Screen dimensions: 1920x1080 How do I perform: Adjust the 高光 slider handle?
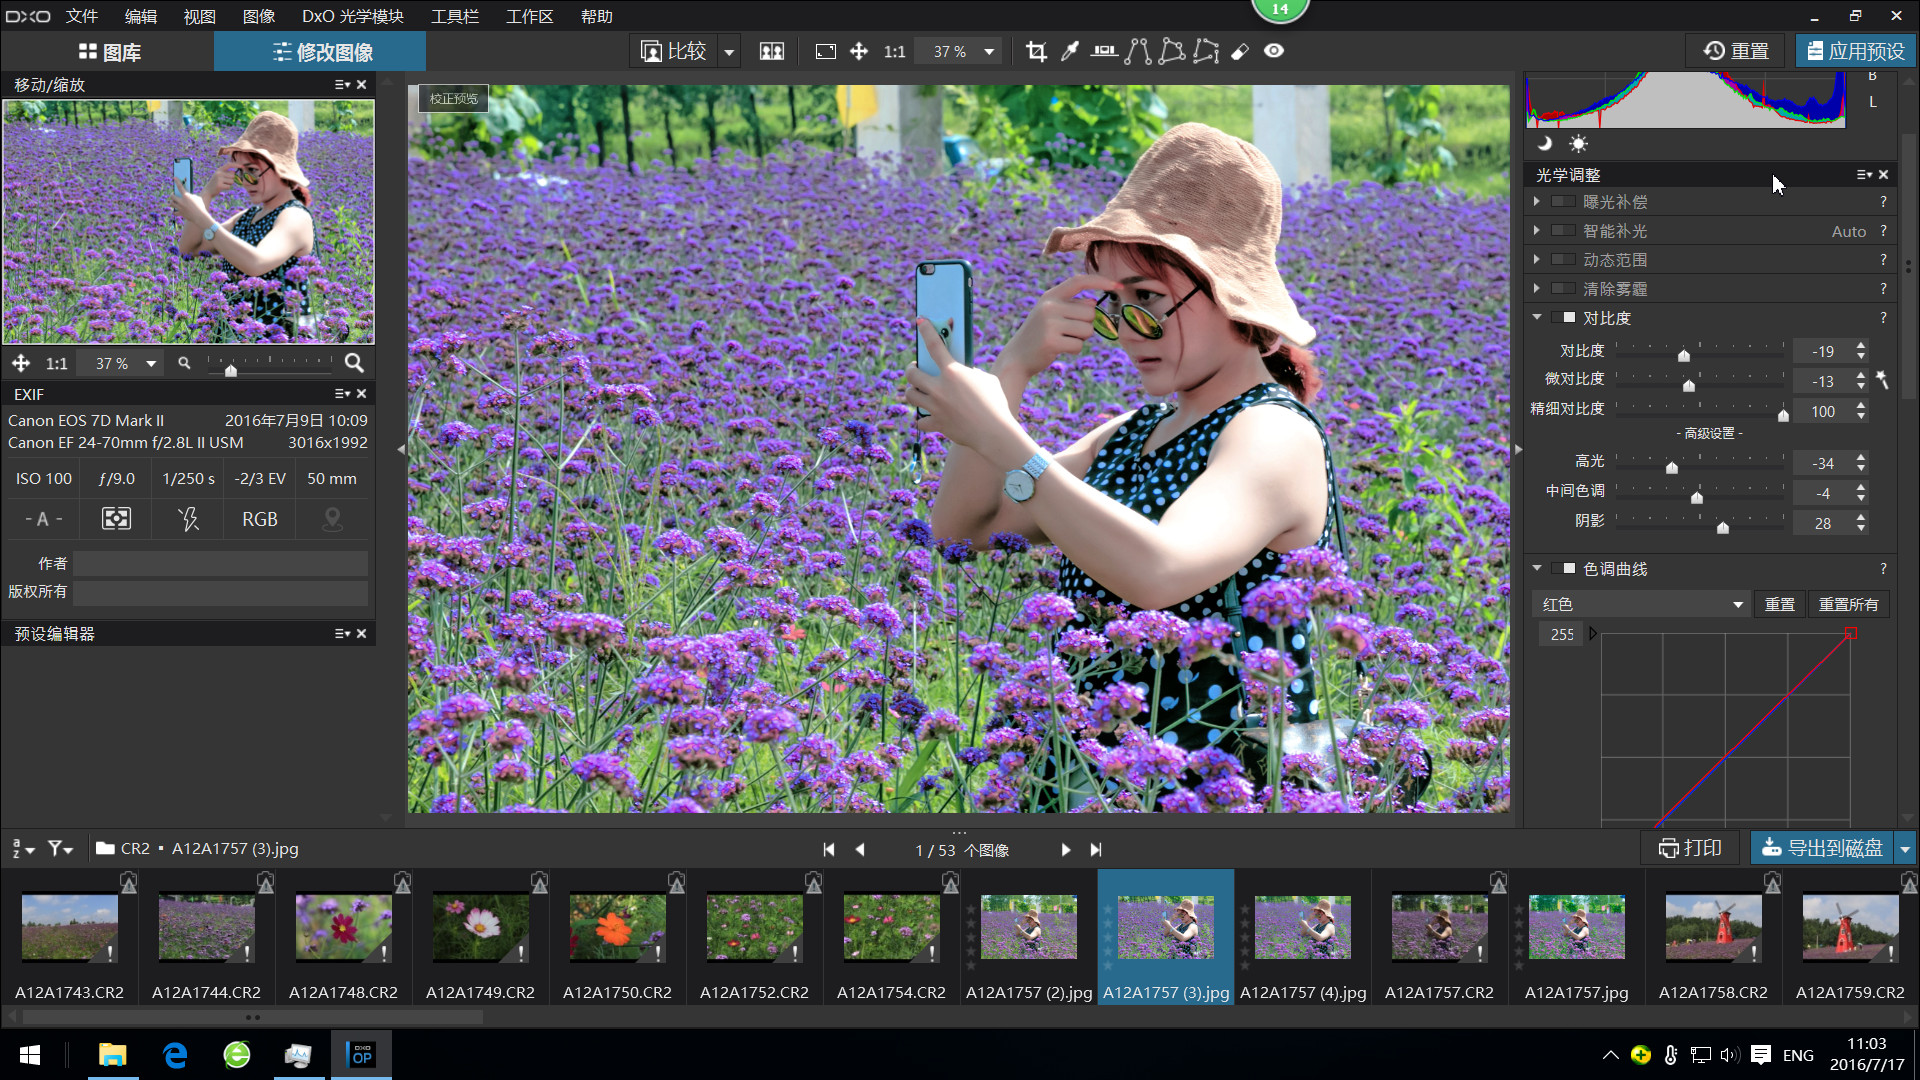coord(1672,467)
